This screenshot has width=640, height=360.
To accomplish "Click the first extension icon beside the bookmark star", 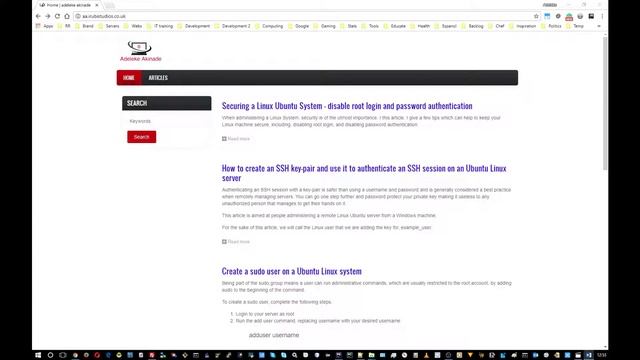I will pyautogui.click(x=547, y=16).
